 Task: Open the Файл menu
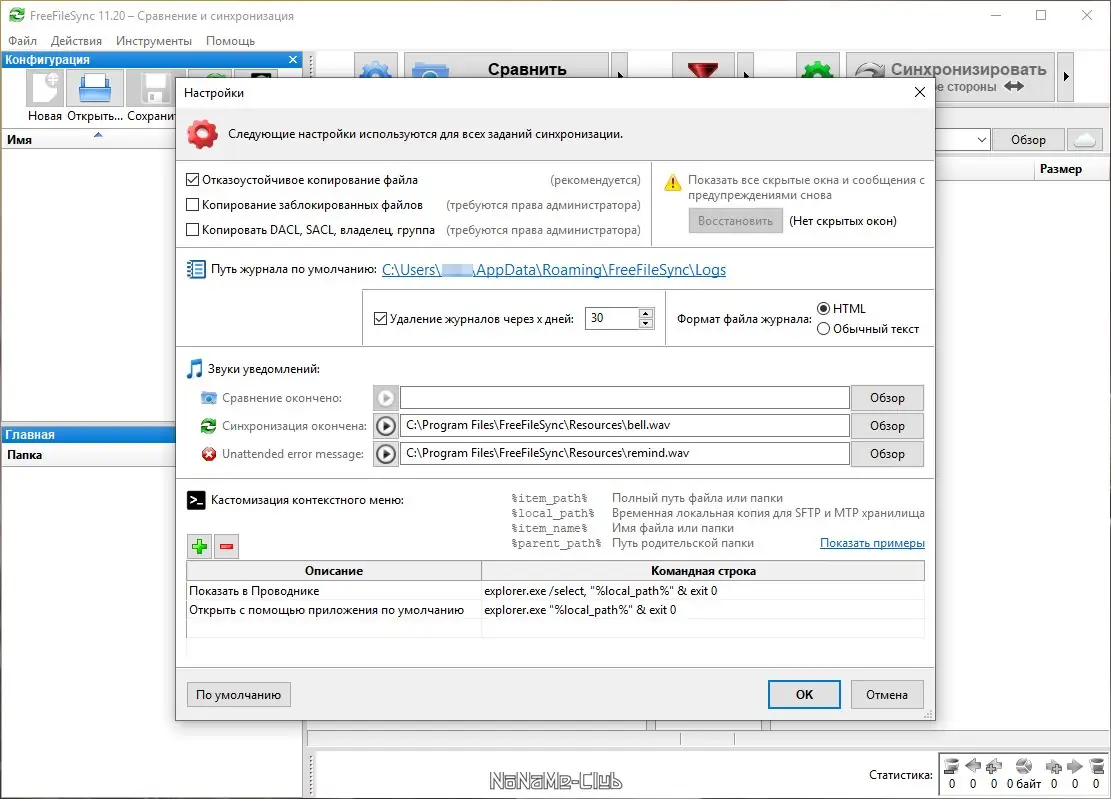pos(23,41)
